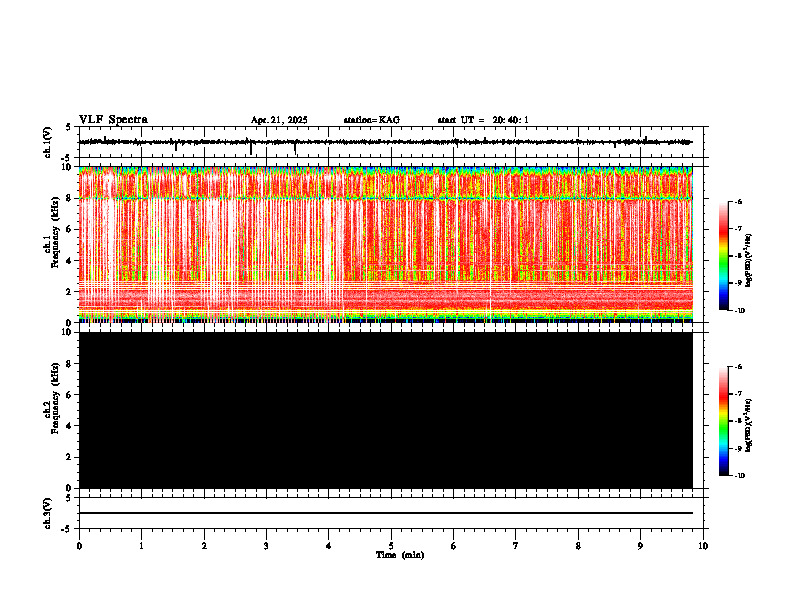Image resolution: width=792 pixels, height=612 pixels.
Task: Click the "7" minute tick label
Action: tap(516, 546)
